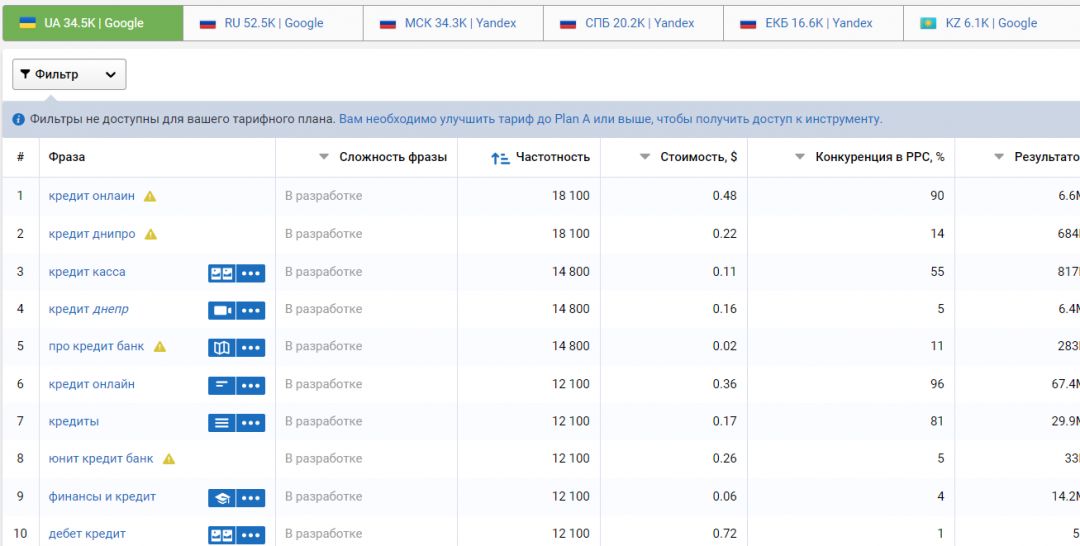1080x546 pixels.
Task: Click the map icon for про кредит банк
Action: (x=222, y=348)
